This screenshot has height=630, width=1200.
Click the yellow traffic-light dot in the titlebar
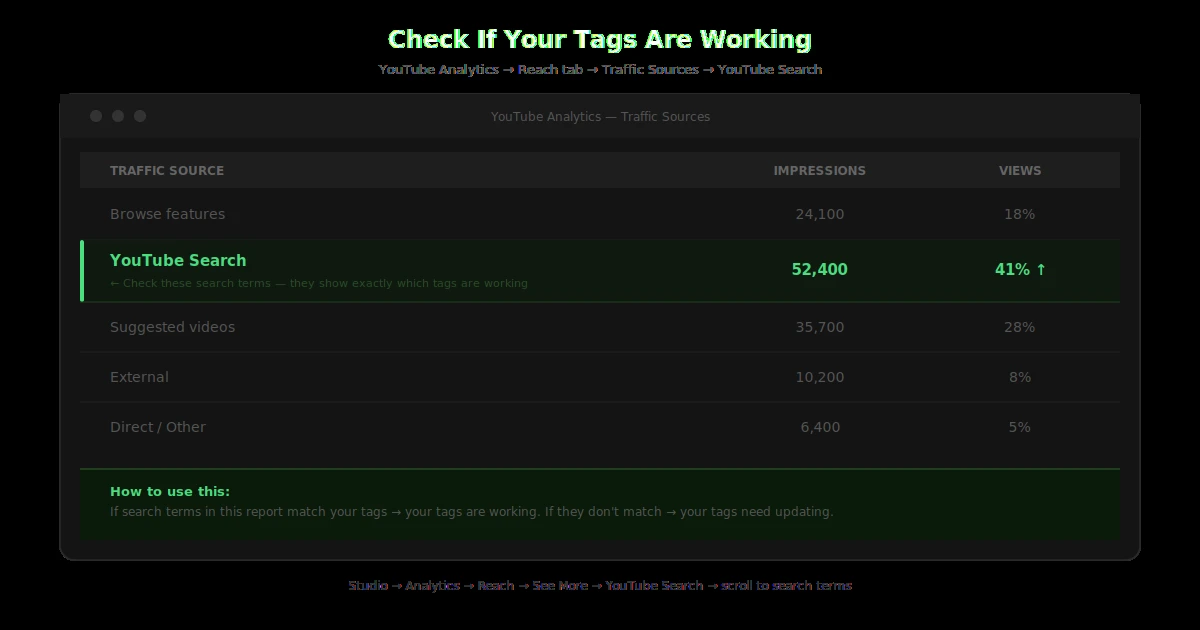117,115
